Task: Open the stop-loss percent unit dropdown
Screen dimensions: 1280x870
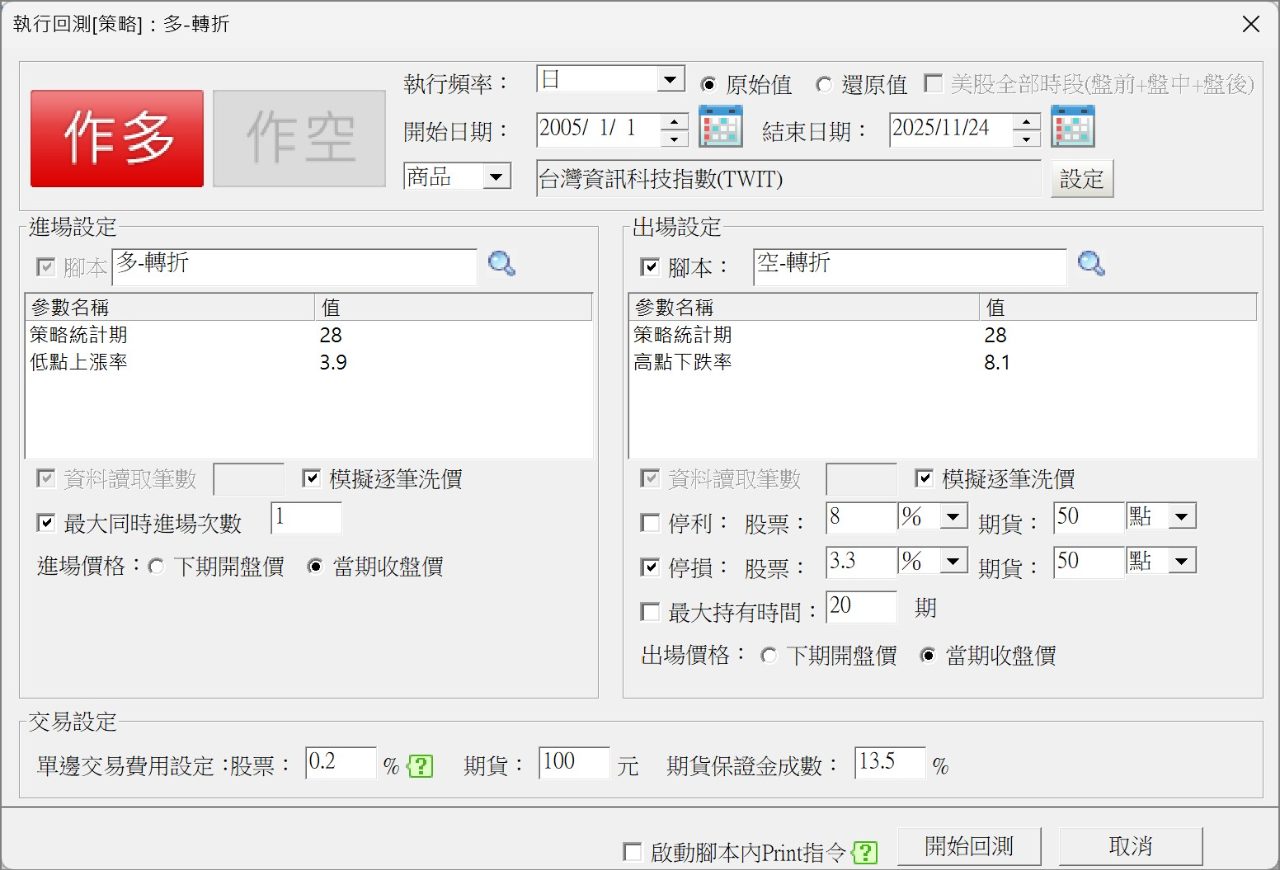Action: click(955, 561)
